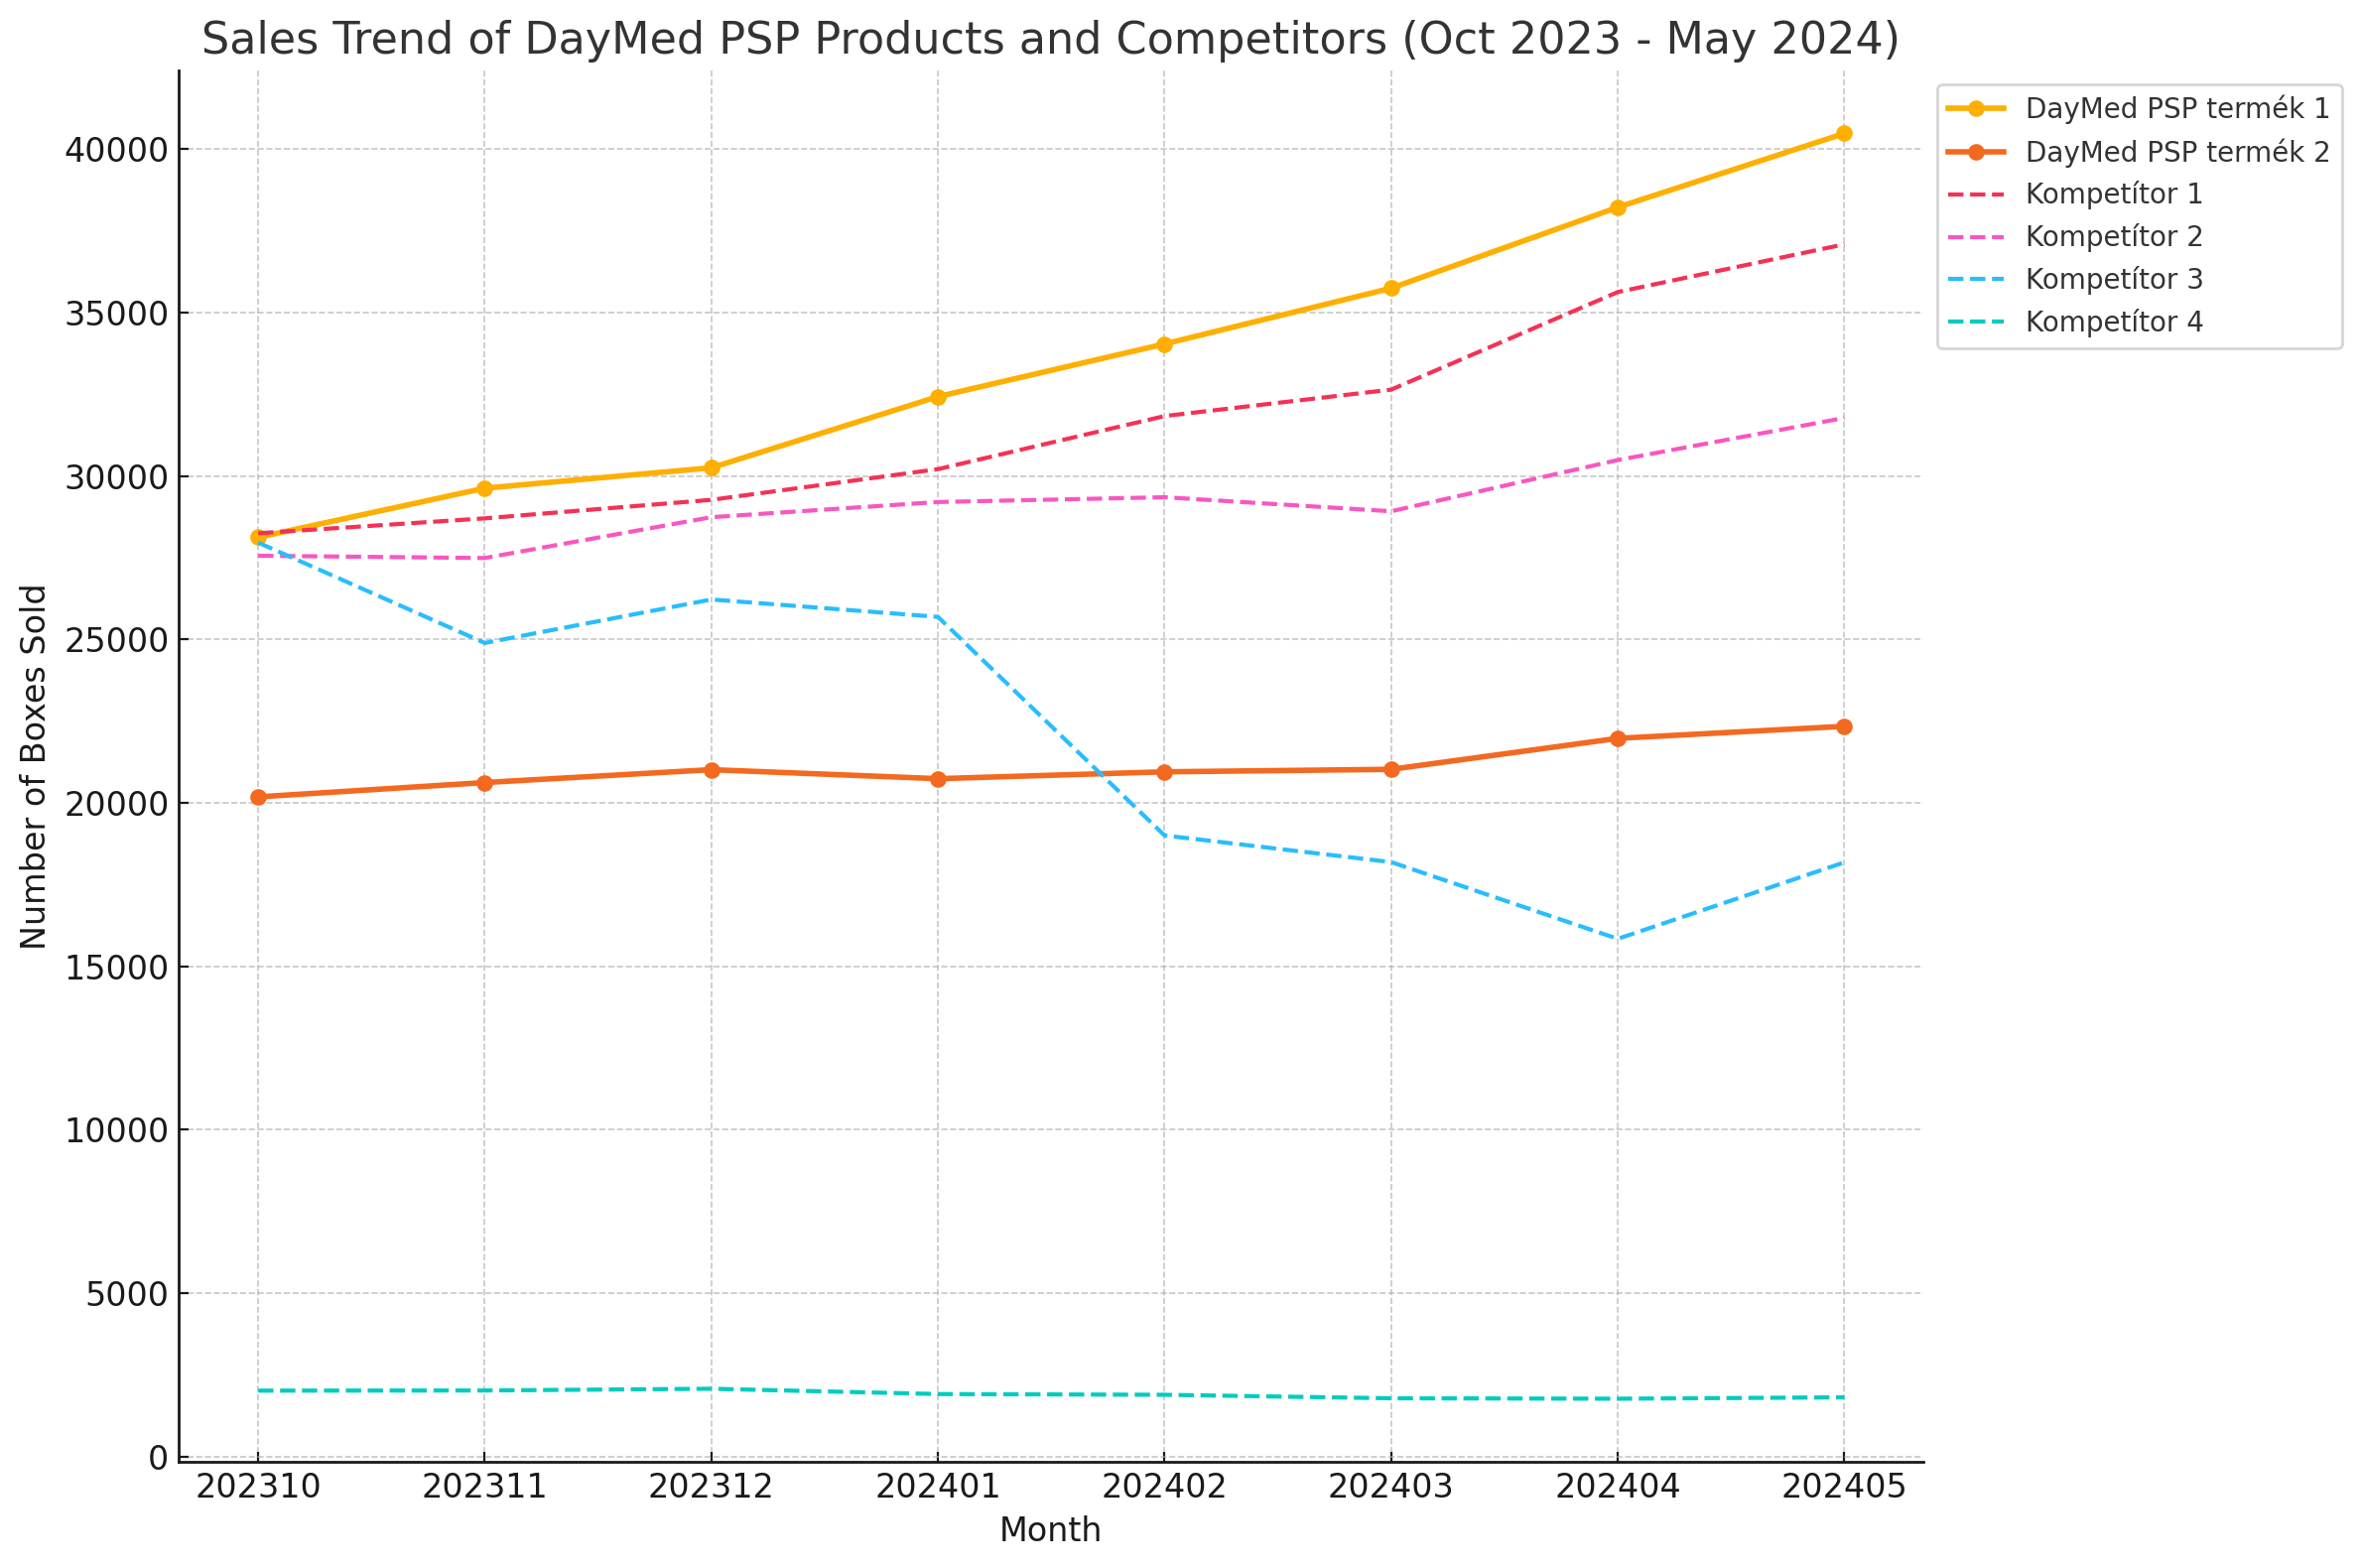Click the orange termék 2 marker at 202311

(x=484, y=783)
